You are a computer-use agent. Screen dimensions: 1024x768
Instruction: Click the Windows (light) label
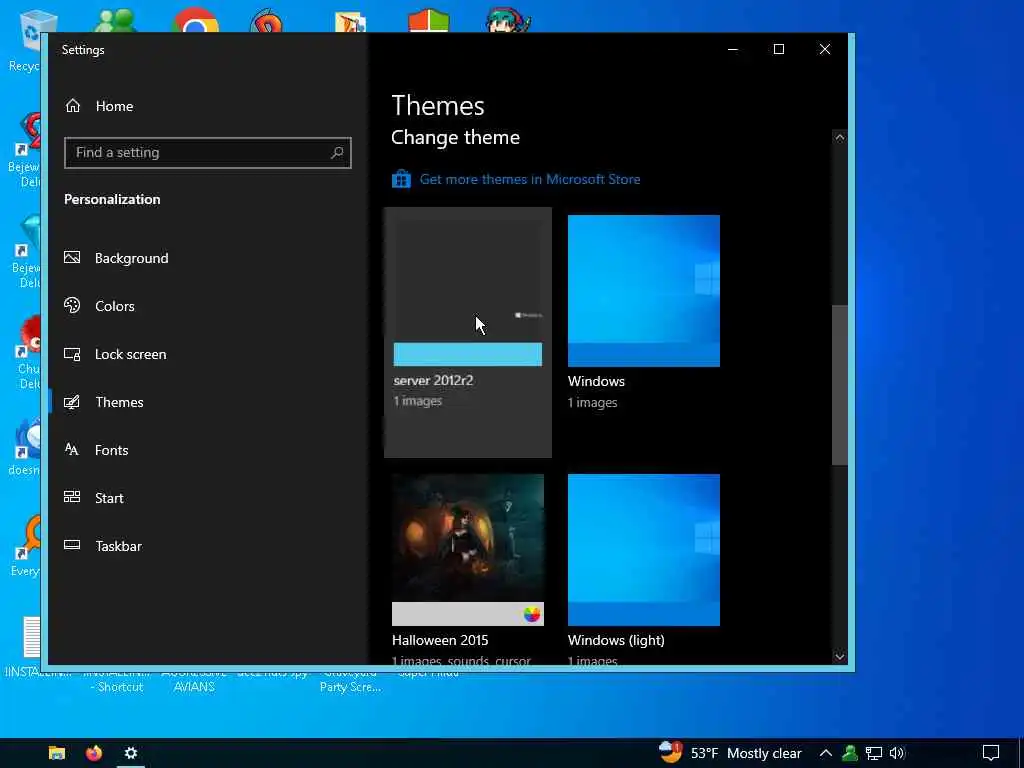point(616,640)
